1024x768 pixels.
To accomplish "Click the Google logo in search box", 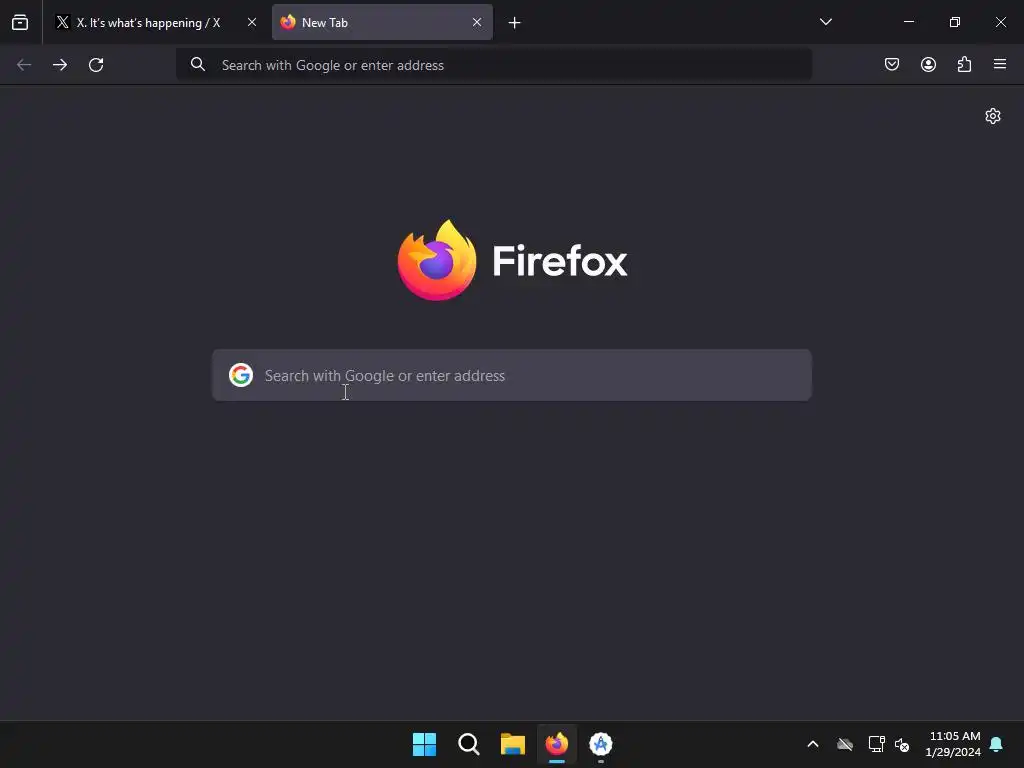I will coord(241,375).
